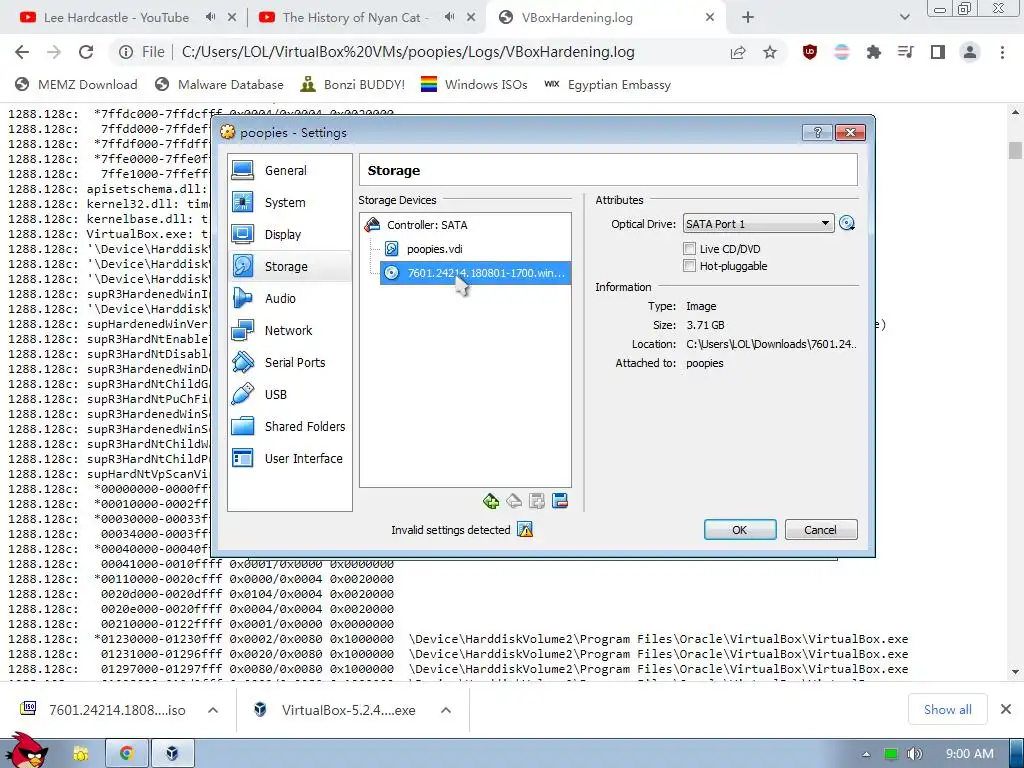1024x768 pixels.
Task: Click the share this page icon
Action: pyautogui.click(x=738, y=52)
